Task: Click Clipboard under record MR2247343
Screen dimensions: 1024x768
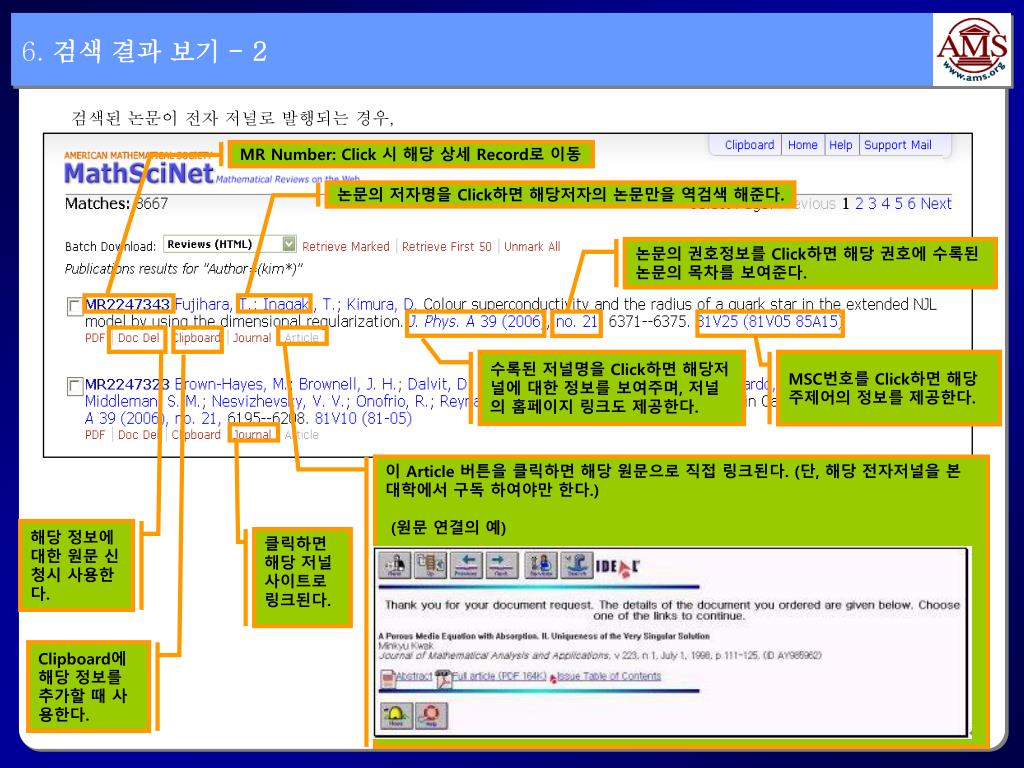Action: [197, 338]
